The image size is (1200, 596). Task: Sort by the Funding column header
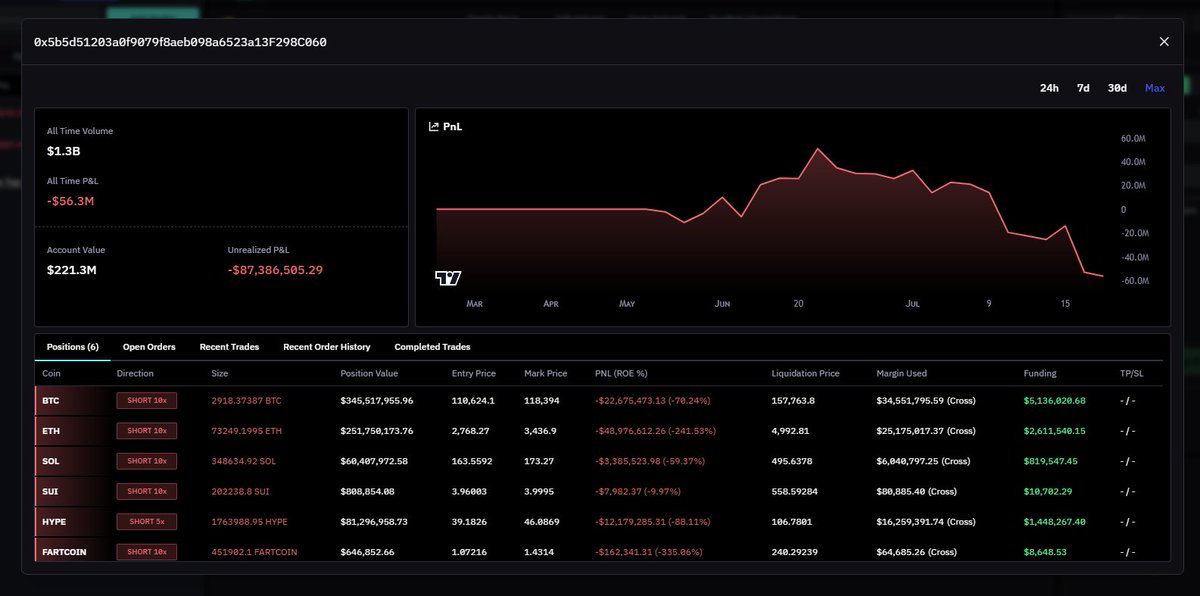point(1039,373)
